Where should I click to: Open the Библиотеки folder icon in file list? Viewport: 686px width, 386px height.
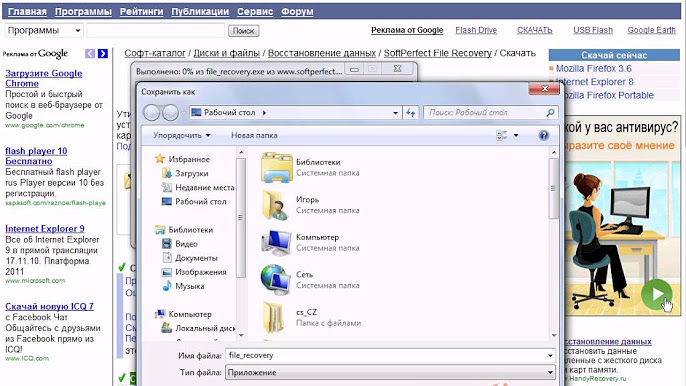(276, 167)
